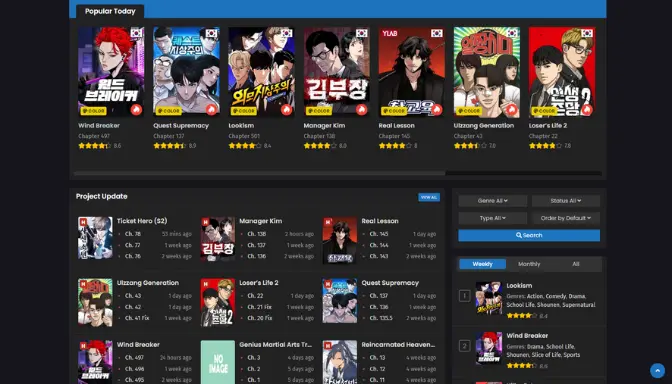
Task: Switch to the Monthly ranking tab
Action: (529, 264)
